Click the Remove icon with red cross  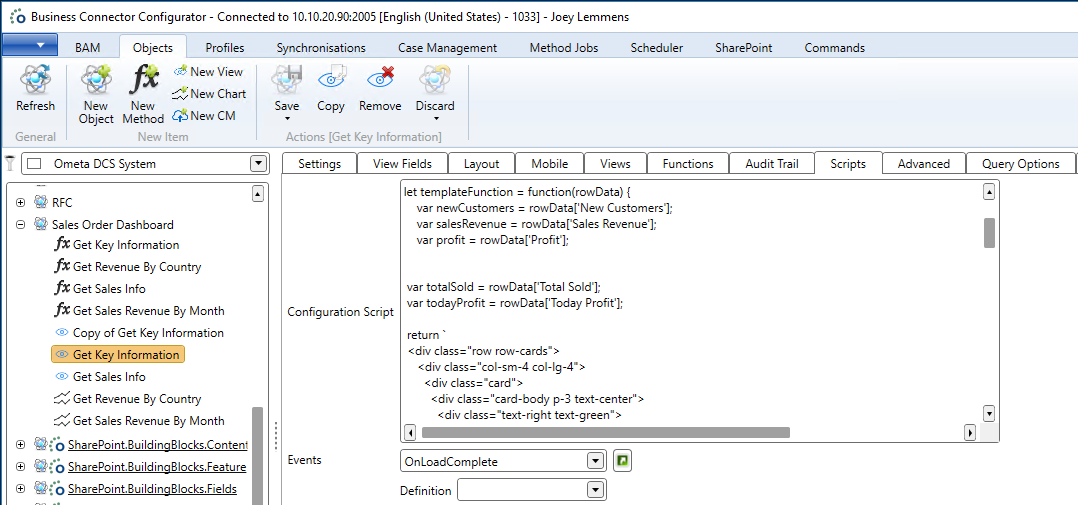pos(380,80)
